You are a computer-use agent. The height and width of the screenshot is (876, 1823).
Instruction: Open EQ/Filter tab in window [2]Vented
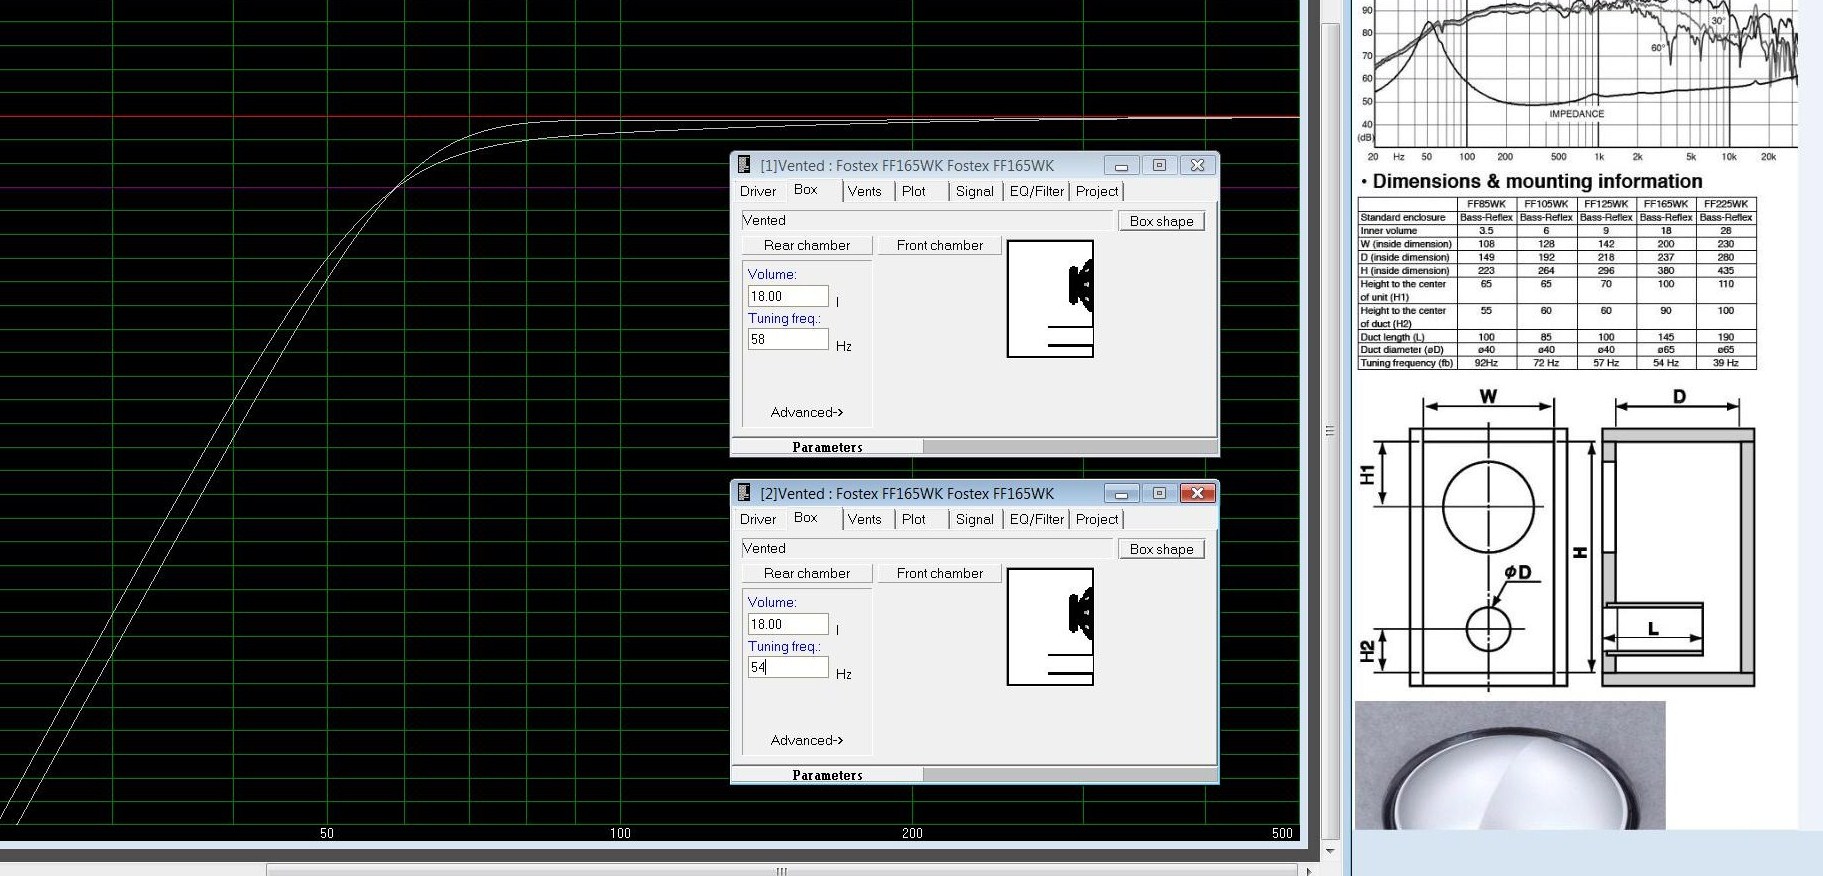tap(1037, 519)
